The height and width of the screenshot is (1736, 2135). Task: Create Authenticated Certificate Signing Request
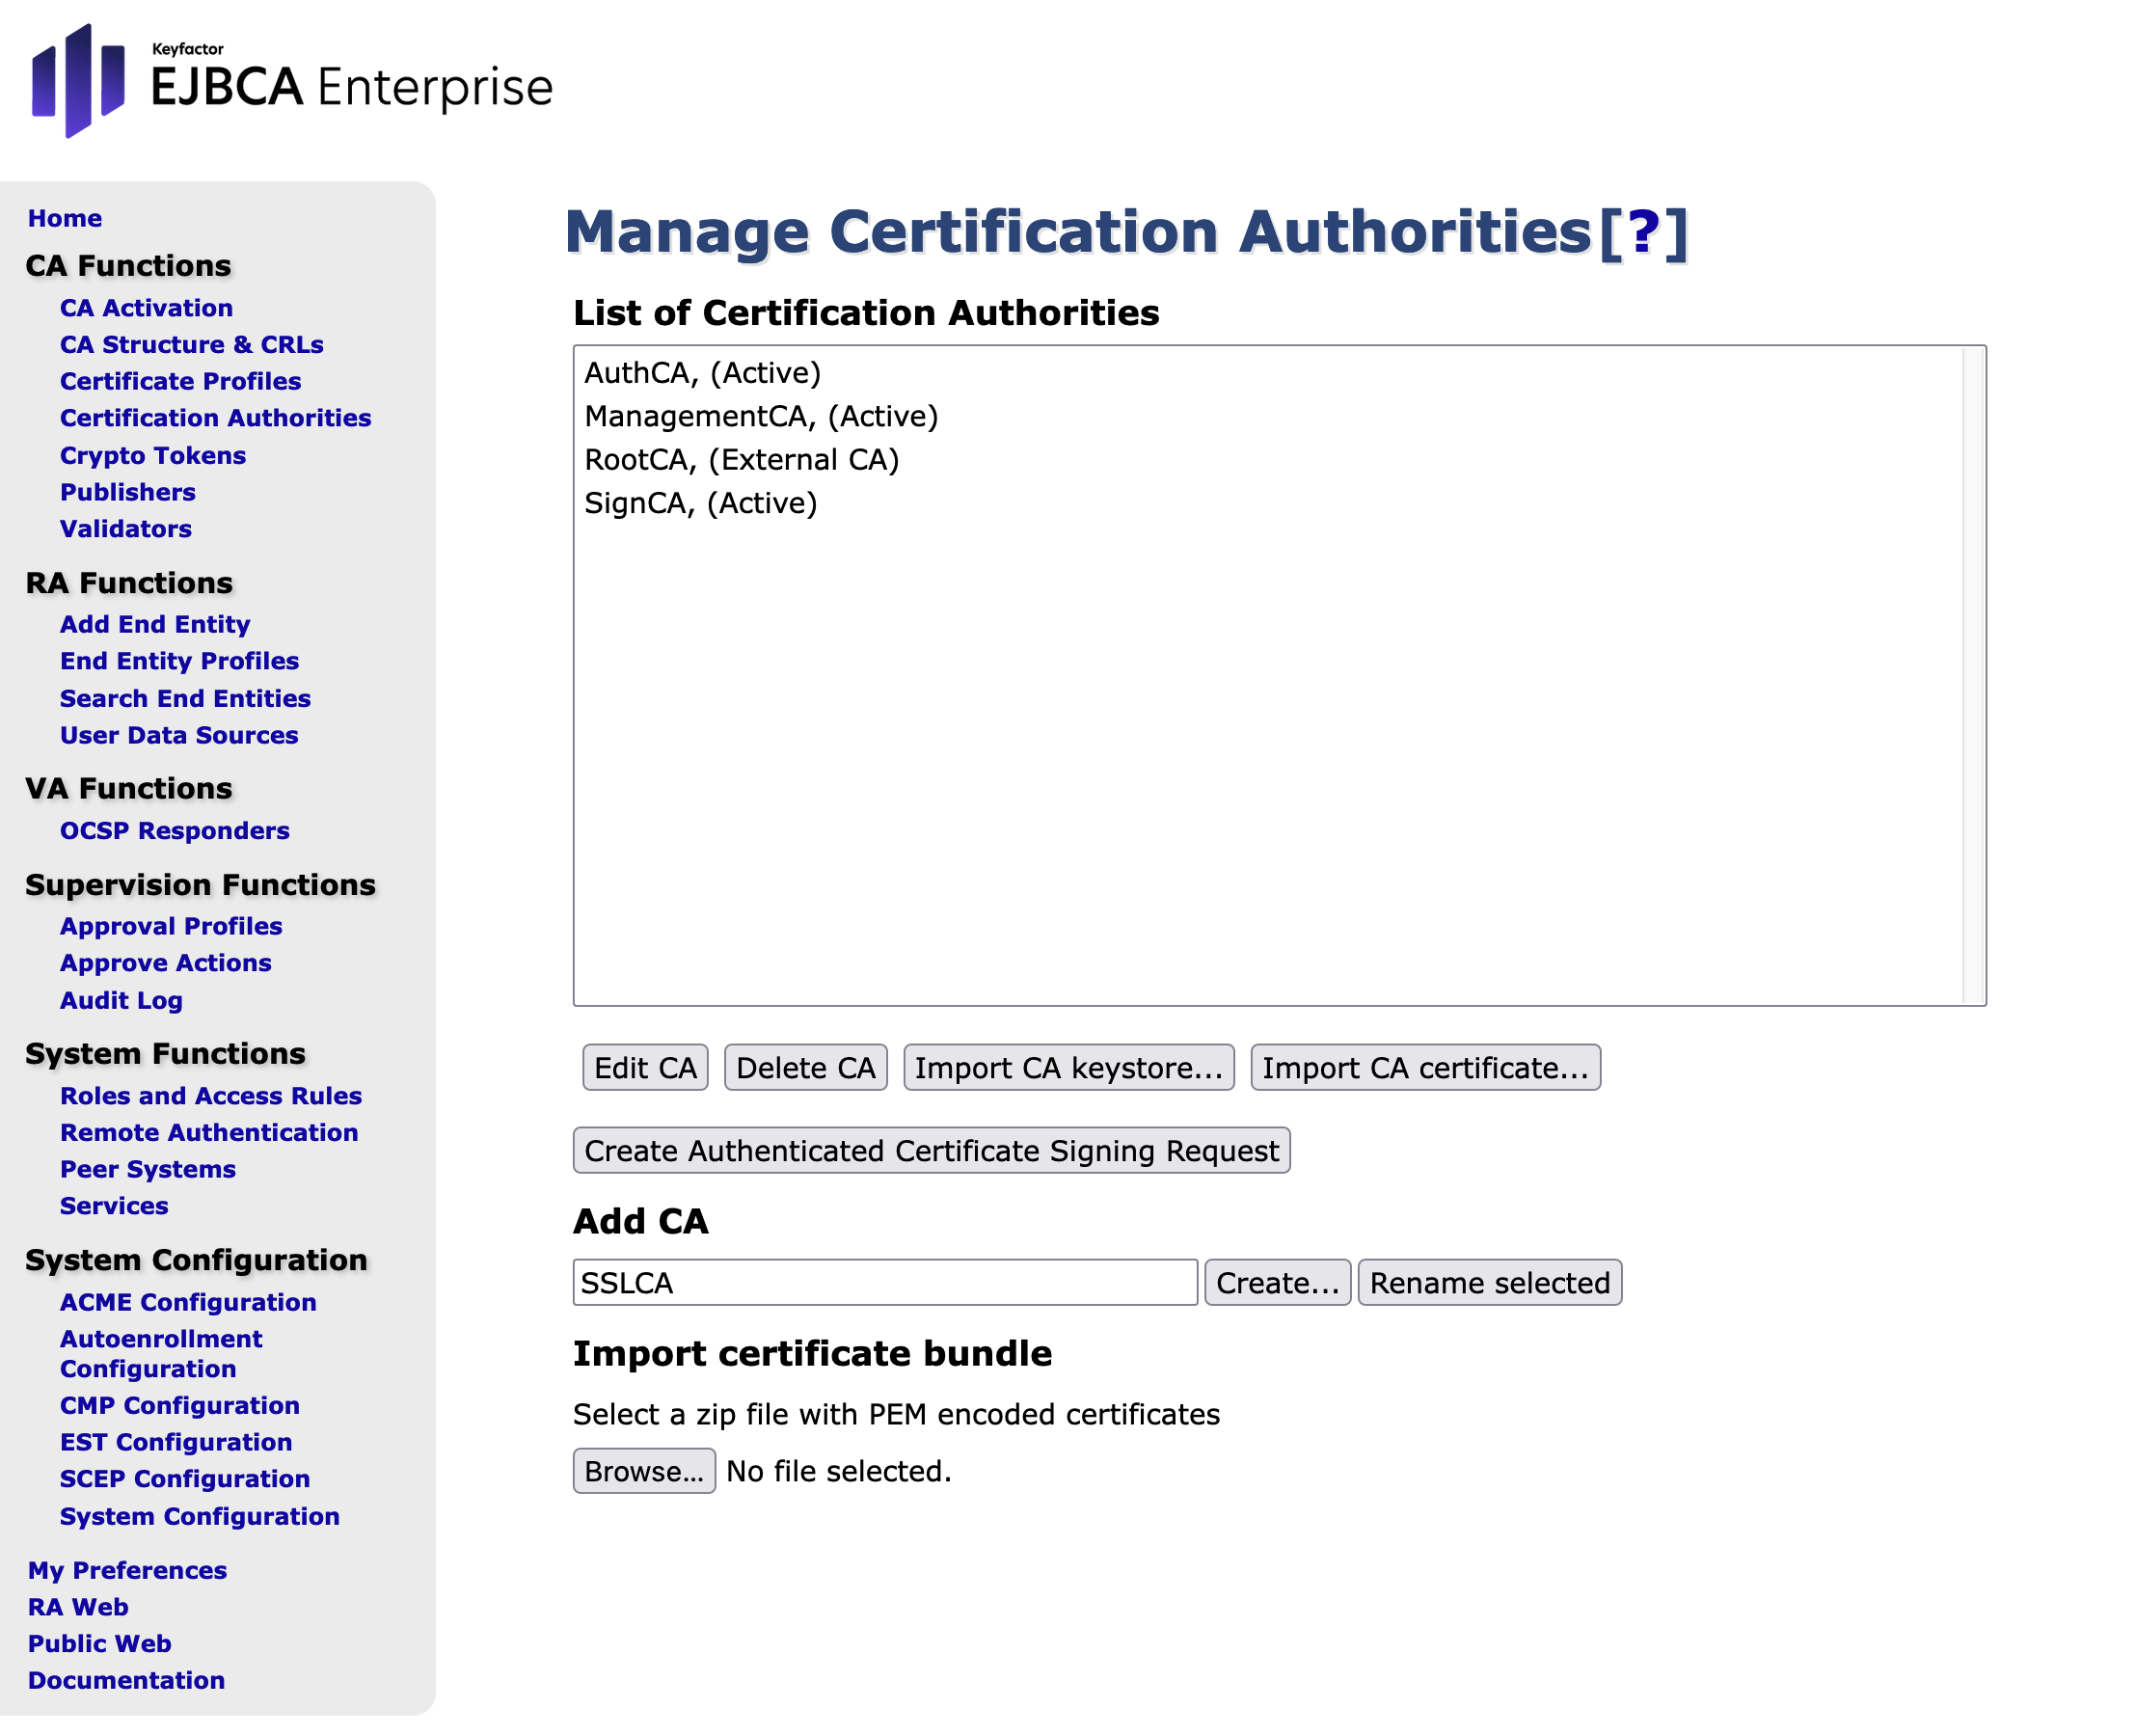point(931,1151)
